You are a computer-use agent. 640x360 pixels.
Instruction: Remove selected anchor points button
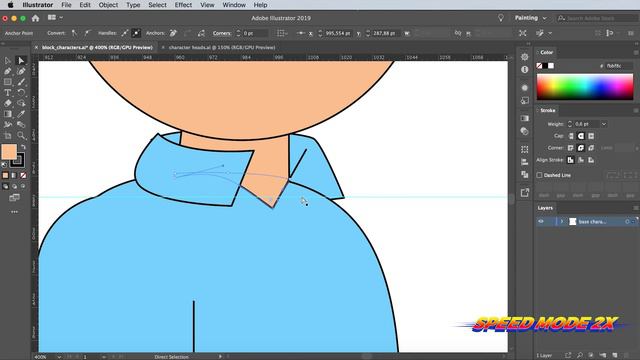click(x=173, y=33)
